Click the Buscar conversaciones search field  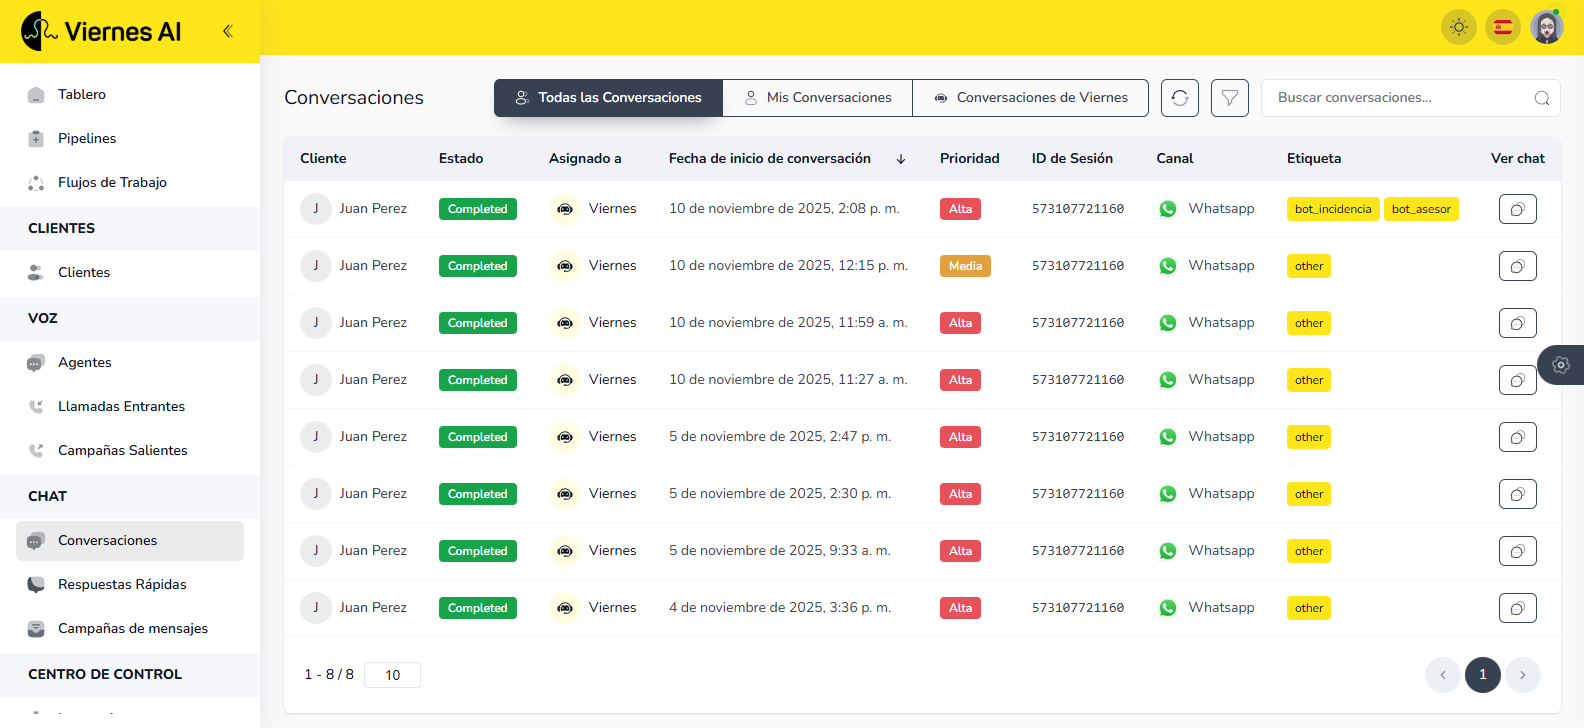tap(1400, 98)
